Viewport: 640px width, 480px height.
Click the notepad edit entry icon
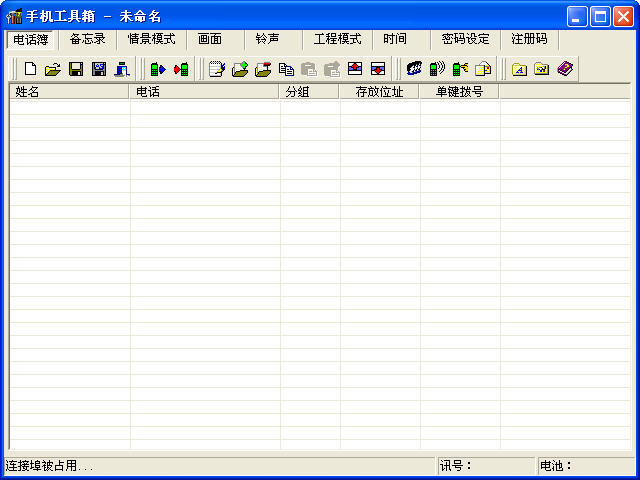click(217, 69)
